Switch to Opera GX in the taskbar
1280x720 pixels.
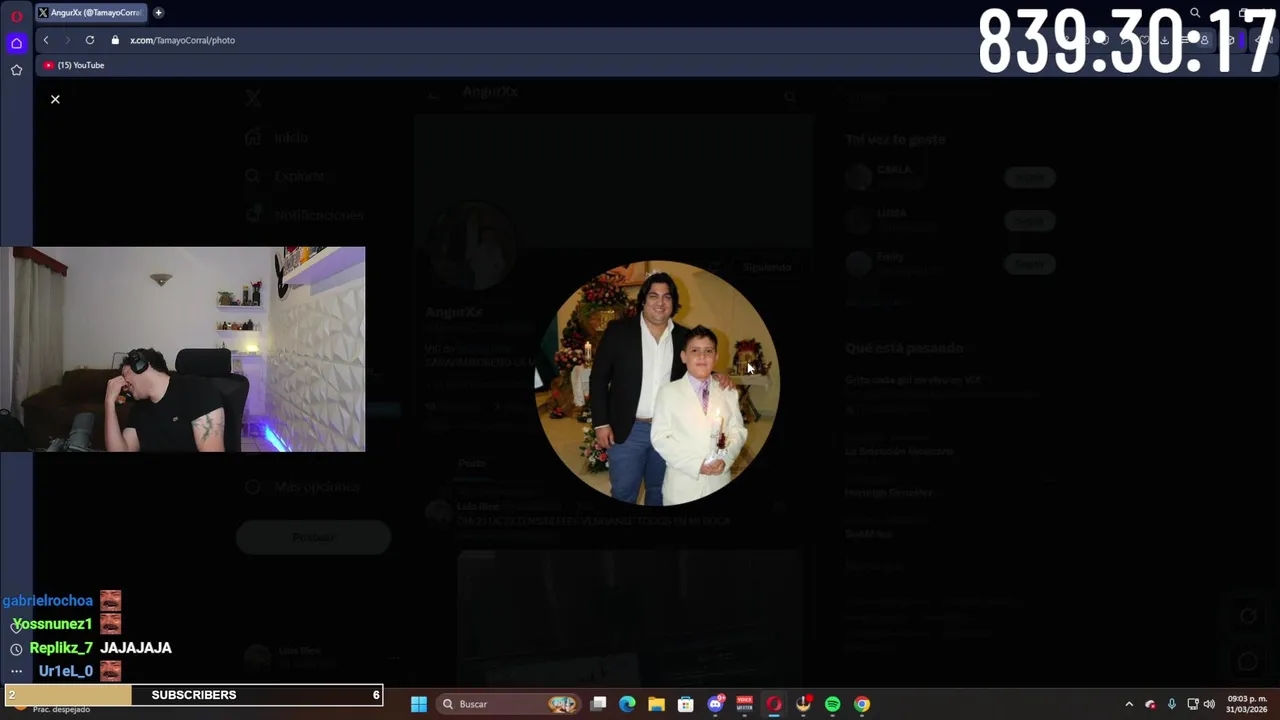773,704
